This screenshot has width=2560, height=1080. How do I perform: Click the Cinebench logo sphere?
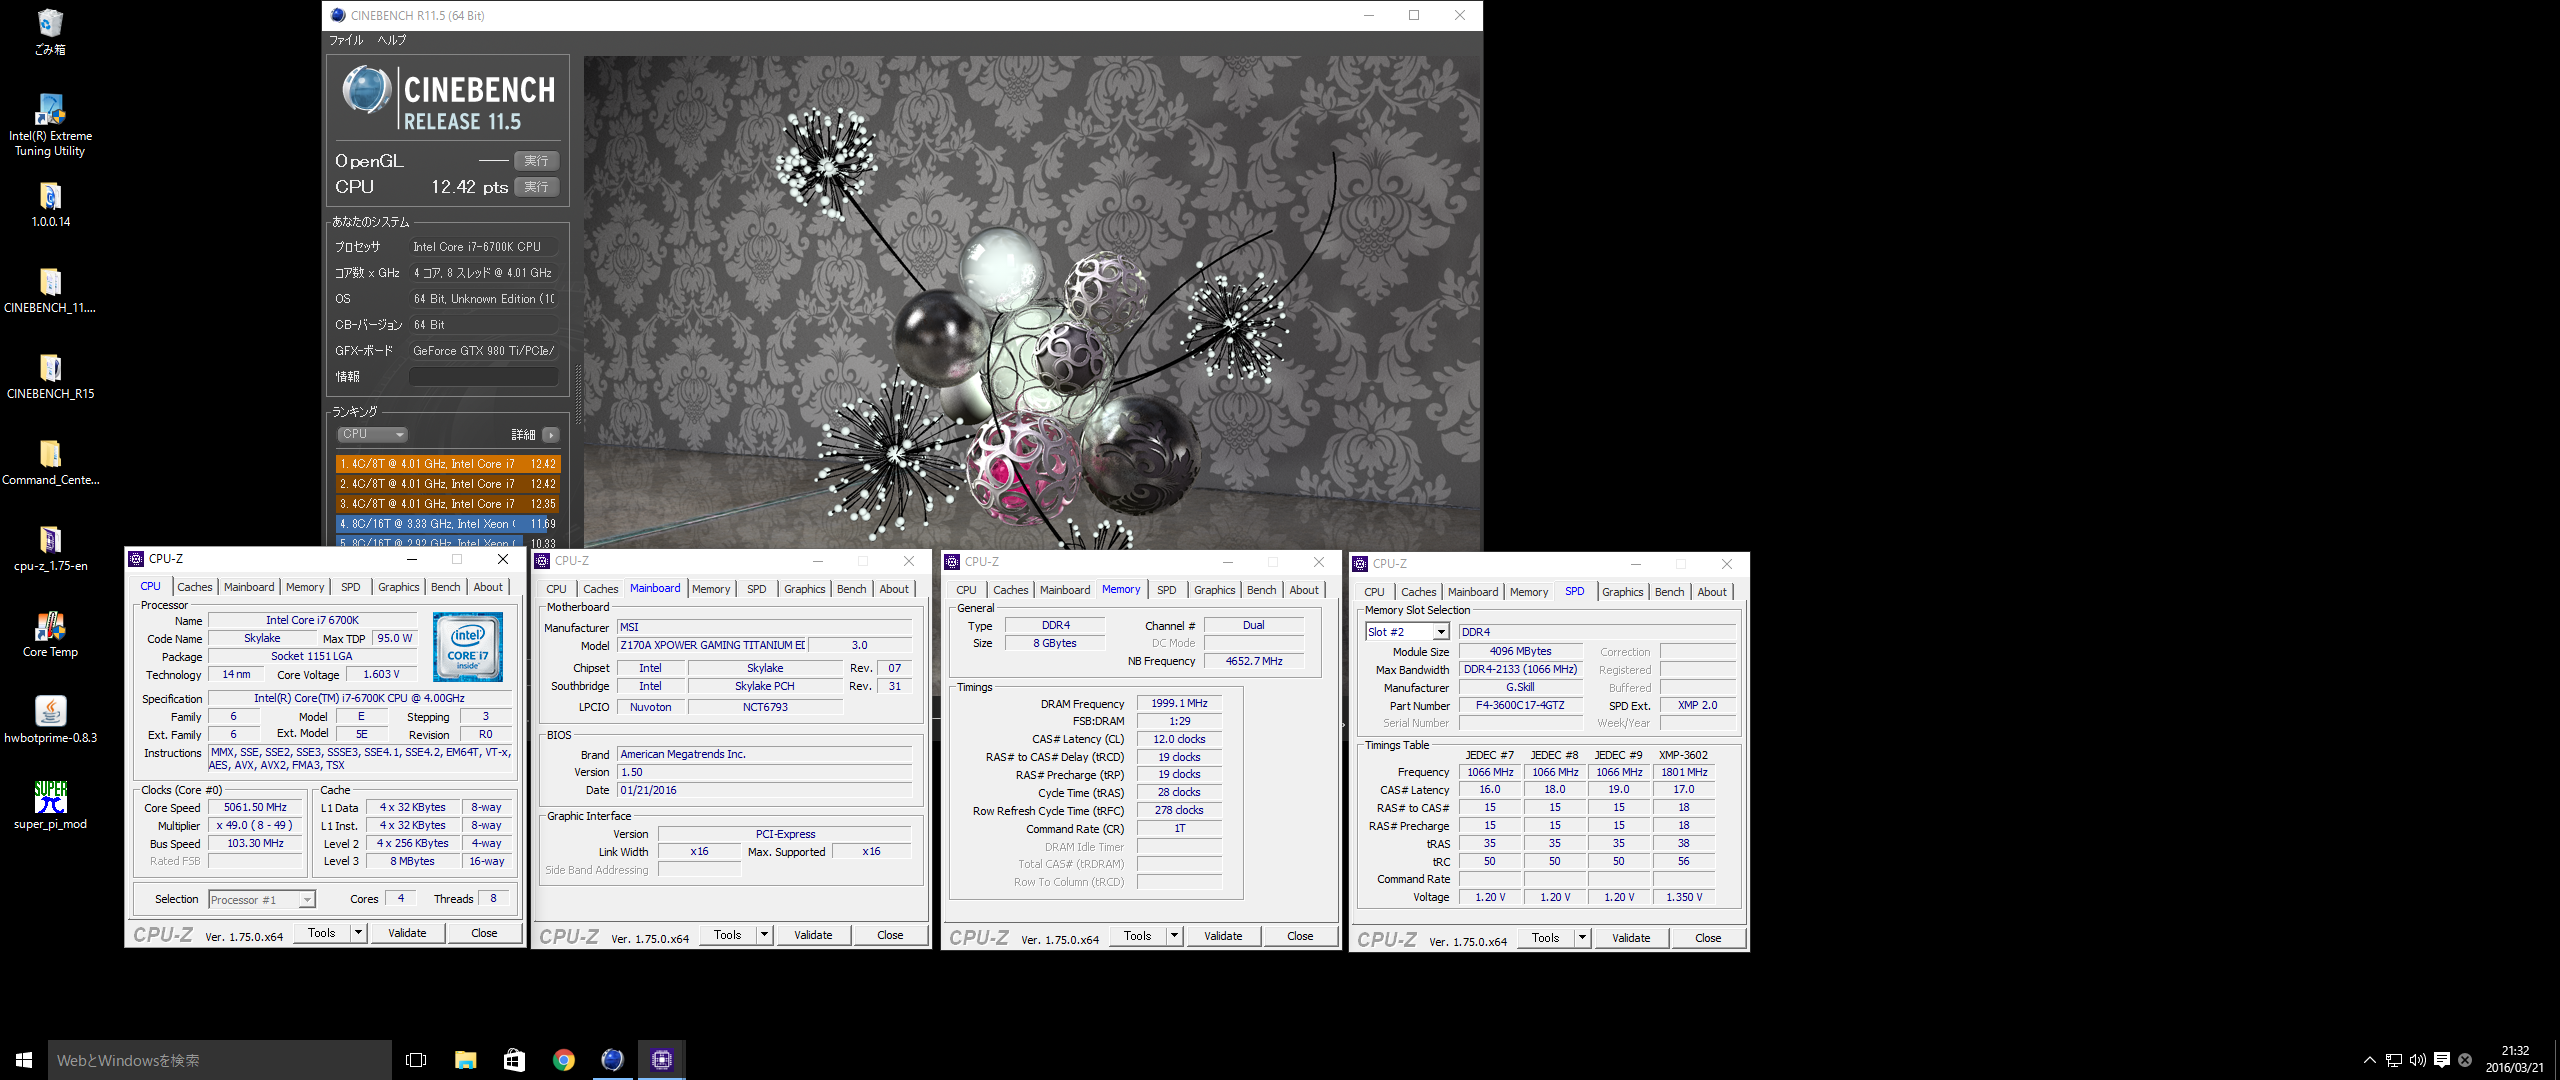pyautogui.click(x=366, y=89)
